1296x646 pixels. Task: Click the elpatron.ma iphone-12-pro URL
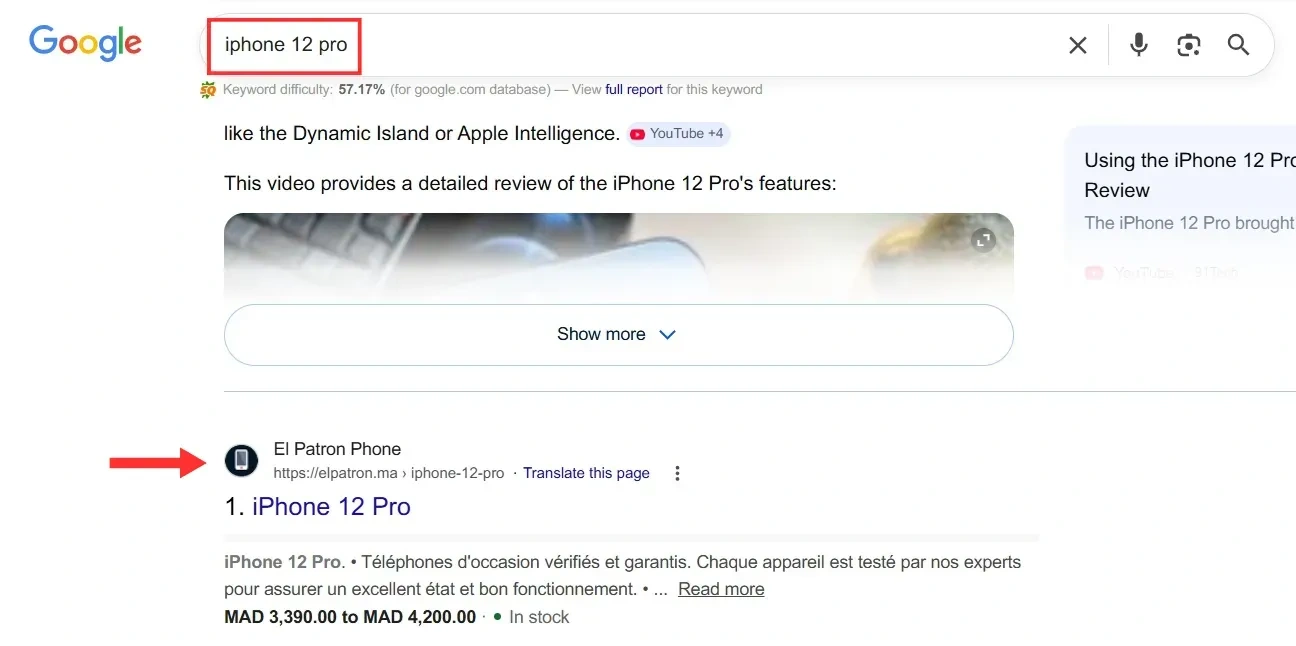(389, 473)
